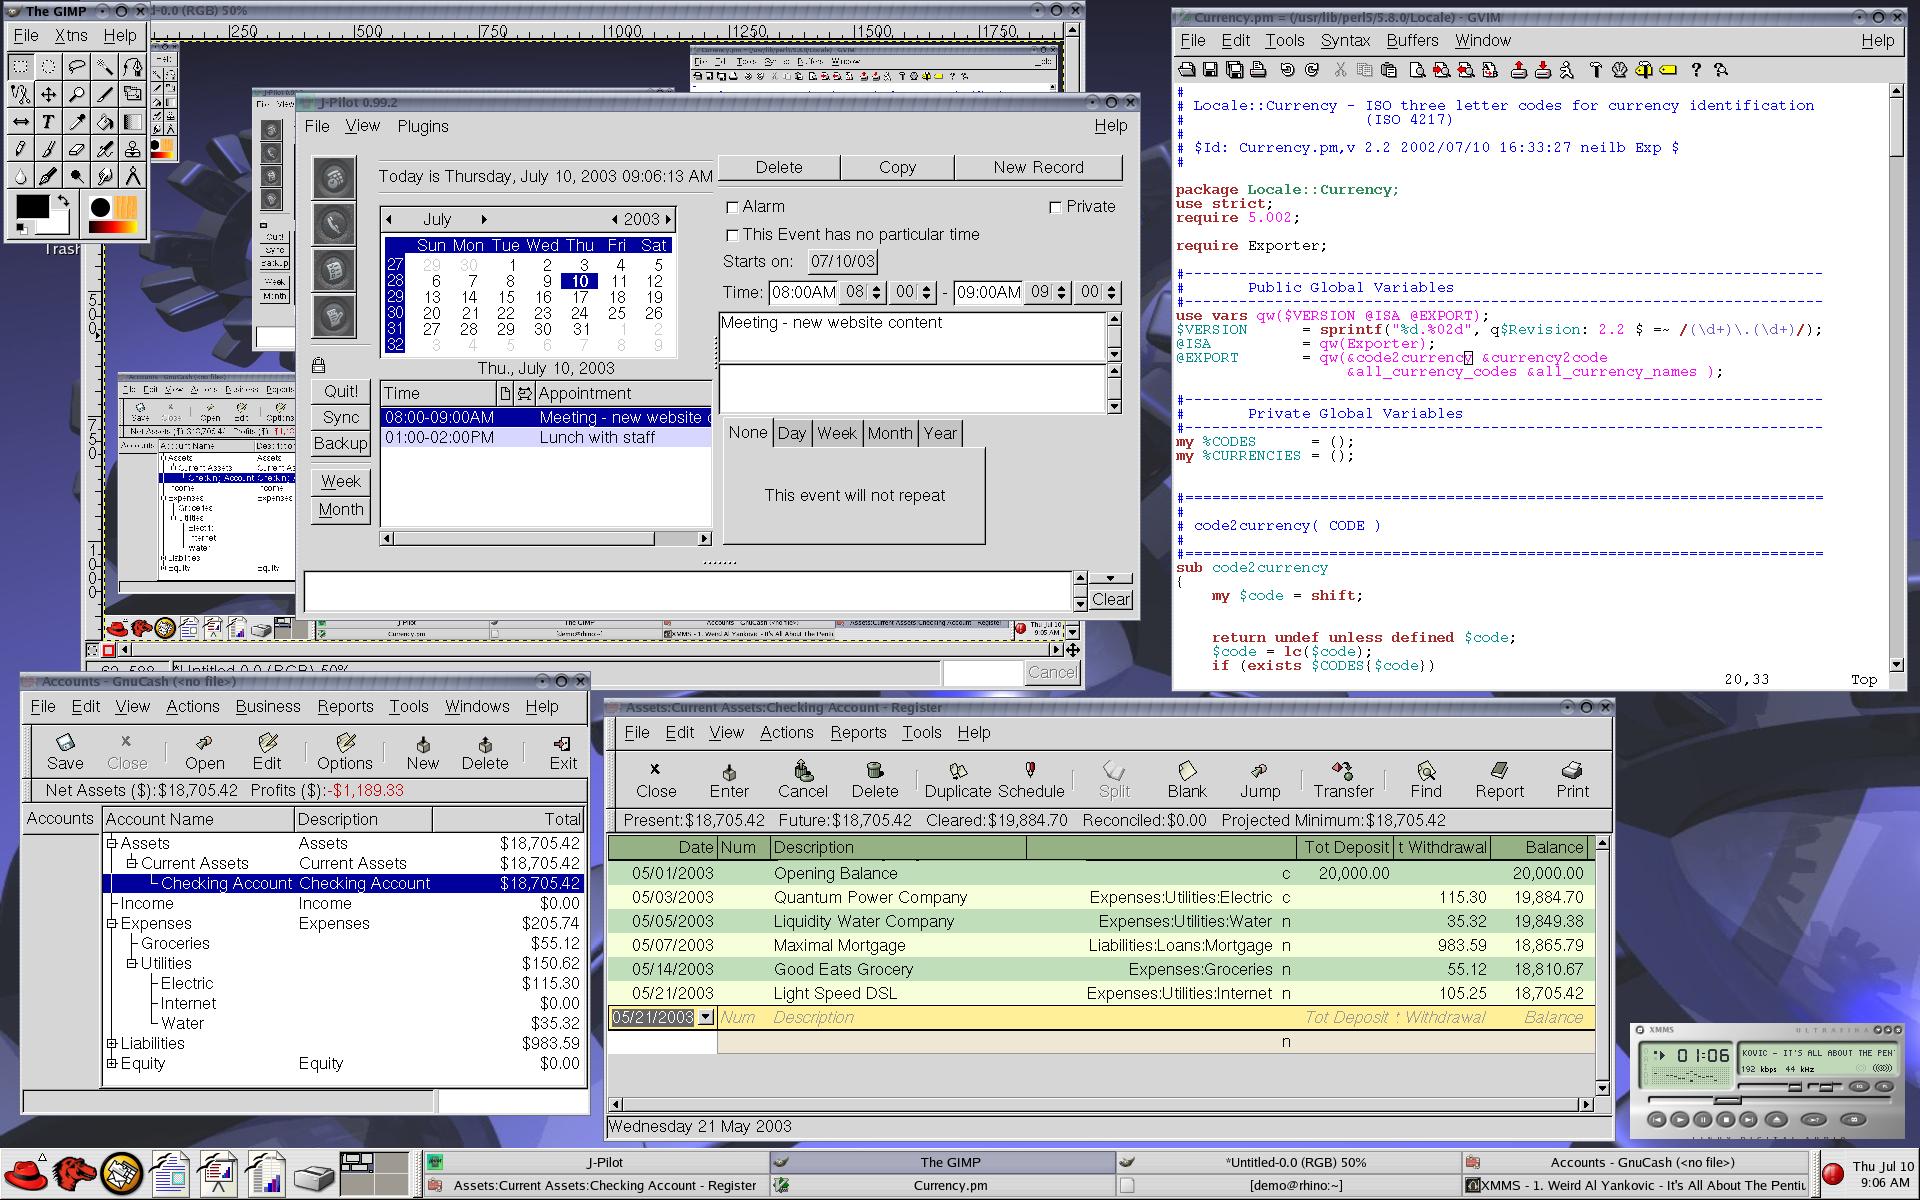Screen dimensions: 1920x1200
Task: Go to next month arrow beside July
Action: tap(484, 220)
